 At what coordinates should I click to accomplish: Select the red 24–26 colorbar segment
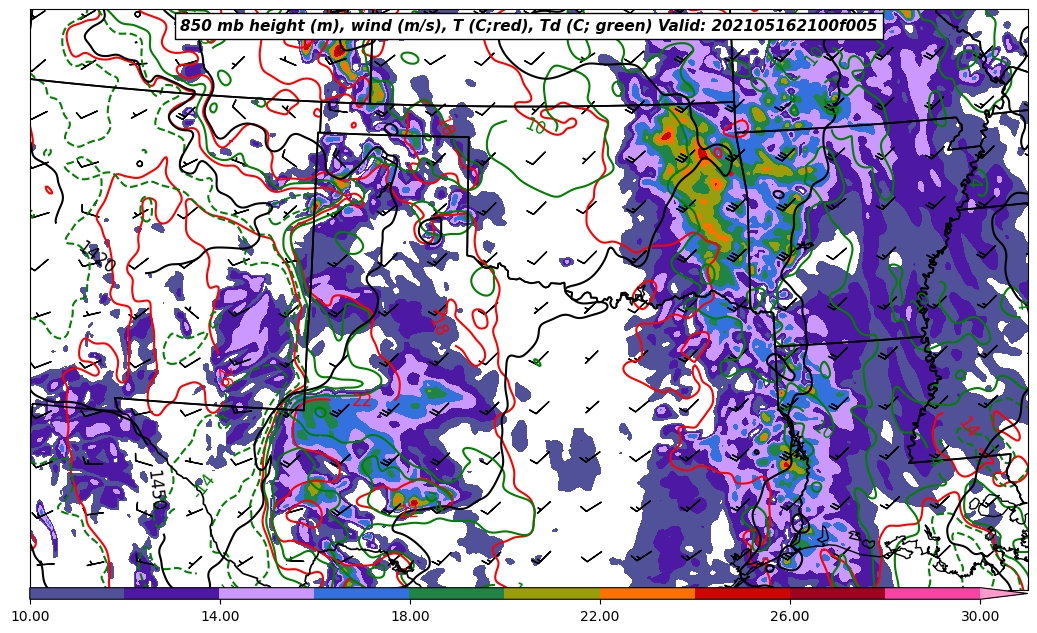(x=742, y=593)
